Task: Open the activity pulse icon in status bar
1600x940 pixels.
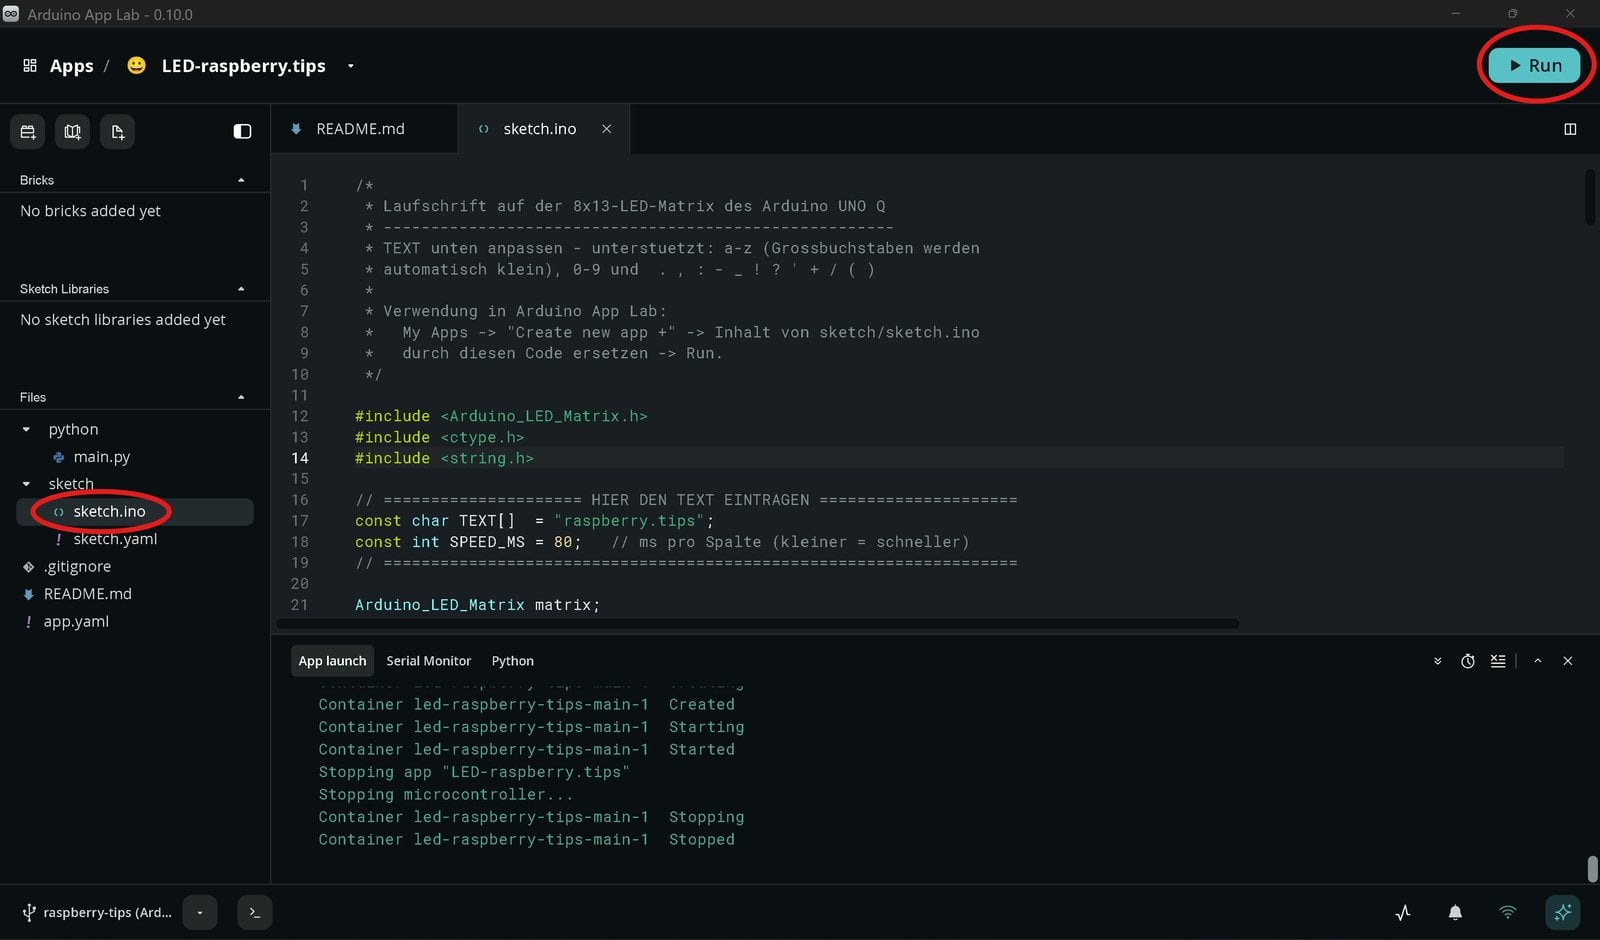Action: click(x=1403, y=912)
